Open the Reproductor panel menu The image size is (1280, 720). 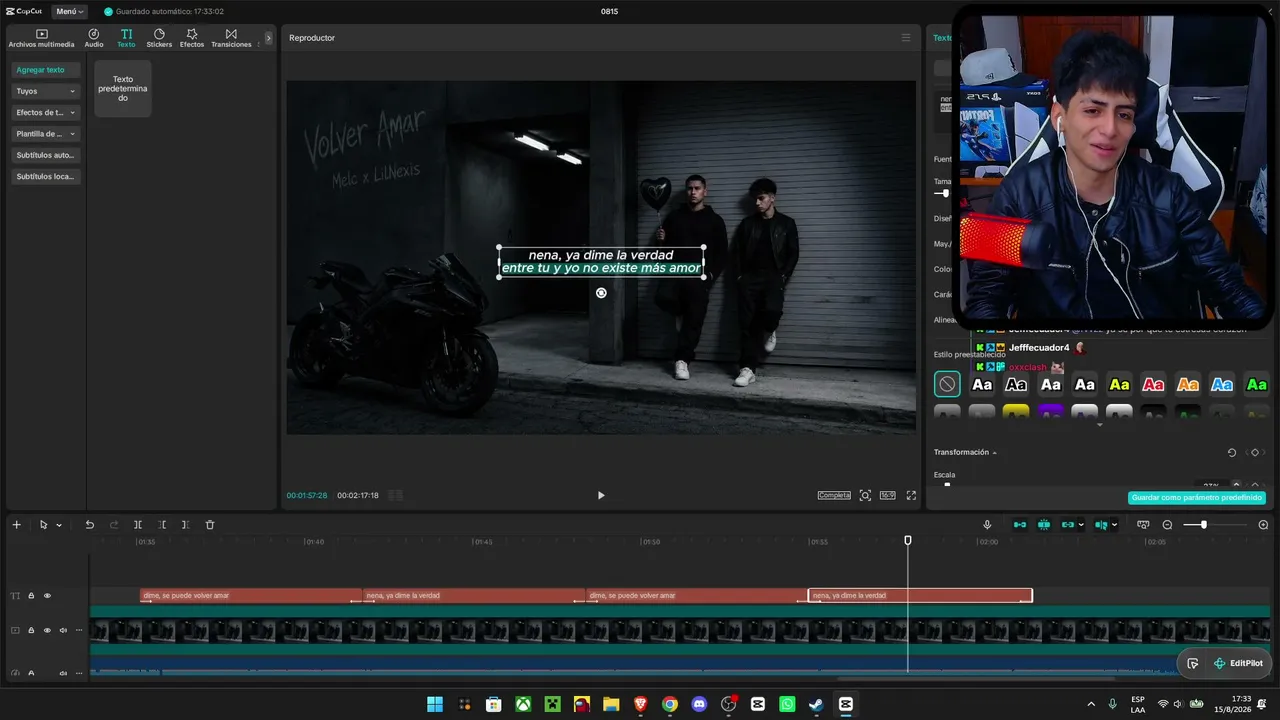(906, 38)
